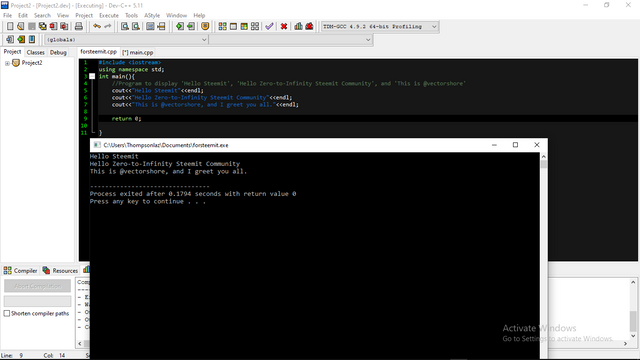Open the Execute menu

click(109, 16)
